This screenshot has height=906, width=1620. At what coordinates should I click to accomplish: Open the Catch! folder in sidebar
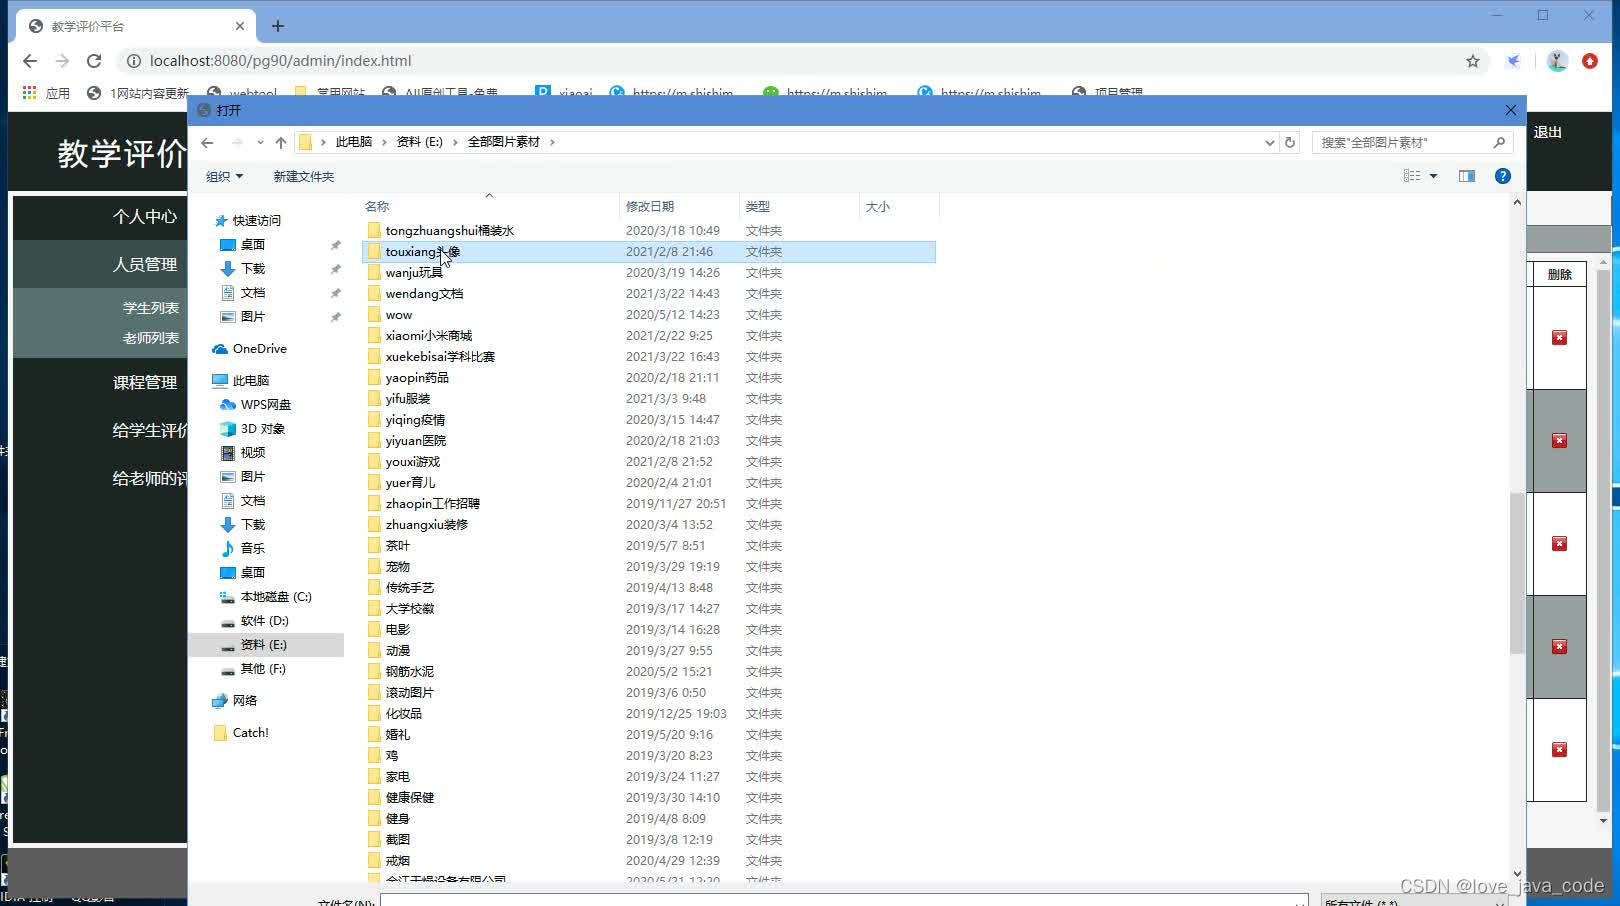[240, 733]
